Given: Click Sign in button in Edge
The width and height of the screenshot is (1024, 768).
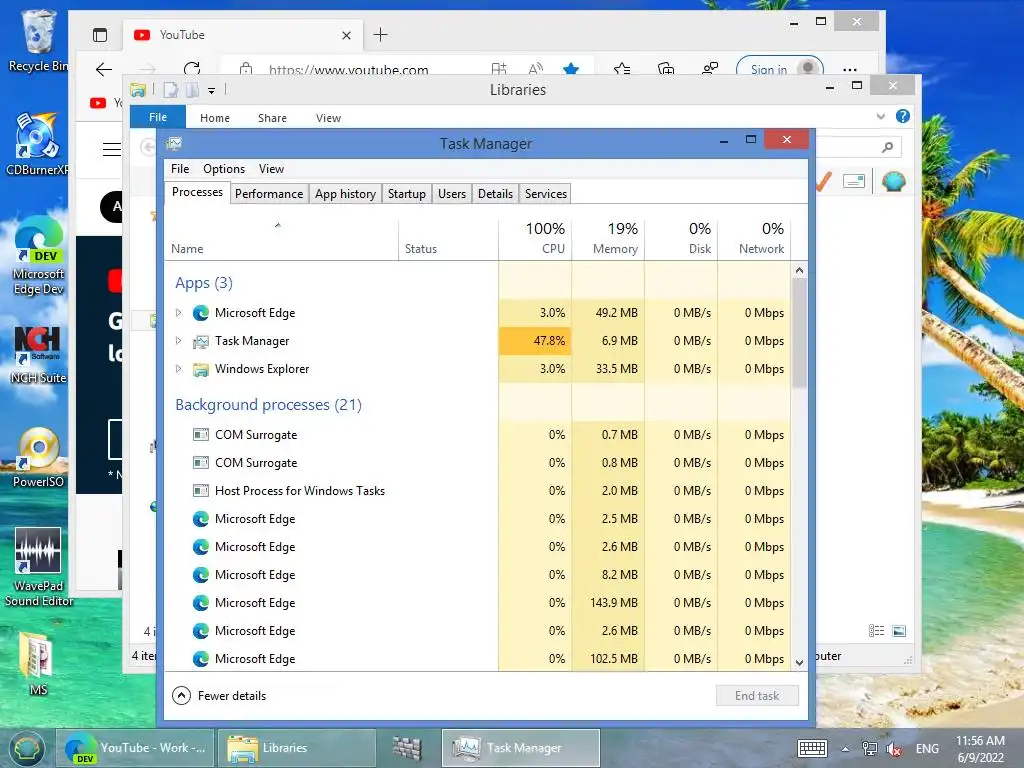Looking at the screenshot, I should [x=780, y=69].
